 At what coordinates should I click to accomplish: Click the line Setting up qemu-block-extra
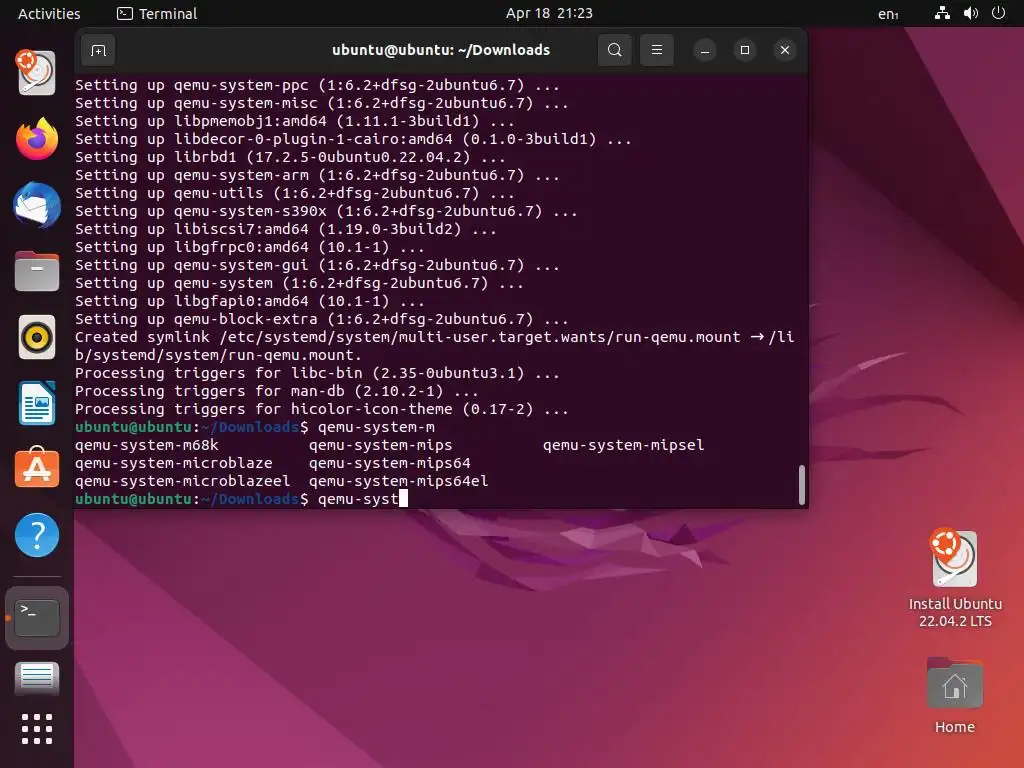(x=321, y=319)
